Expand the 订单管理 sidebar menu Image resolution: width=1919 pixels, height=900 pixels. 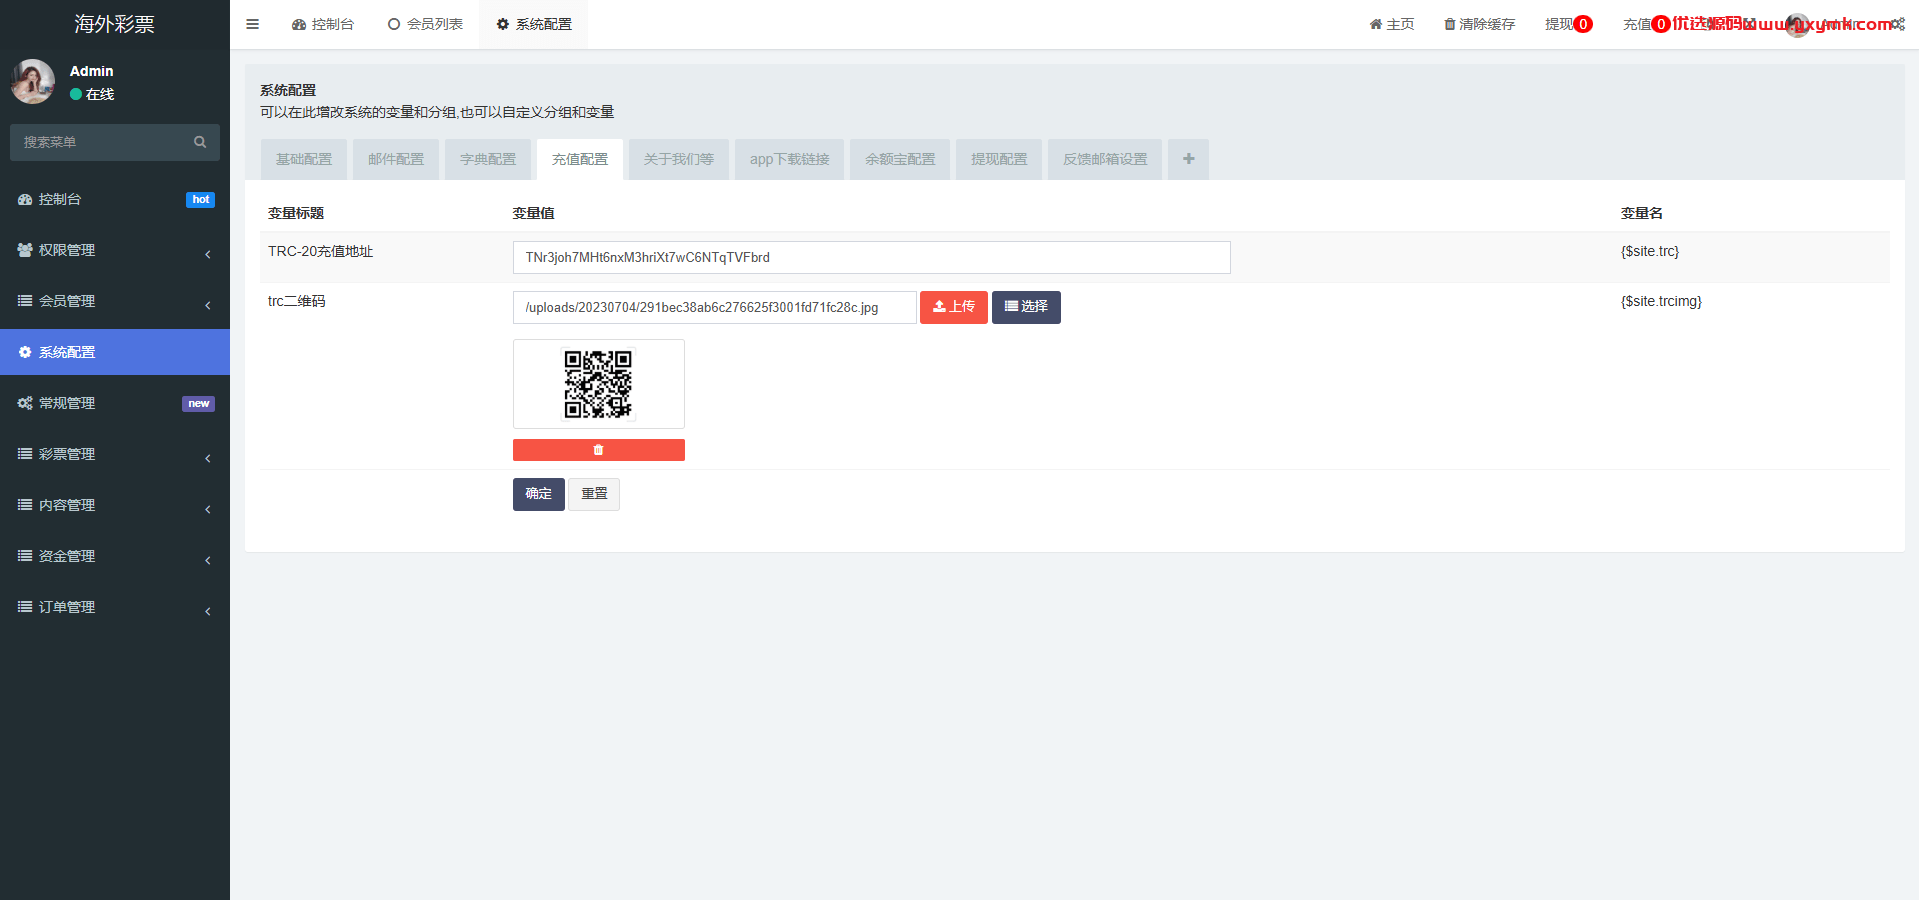click(115, 607)
